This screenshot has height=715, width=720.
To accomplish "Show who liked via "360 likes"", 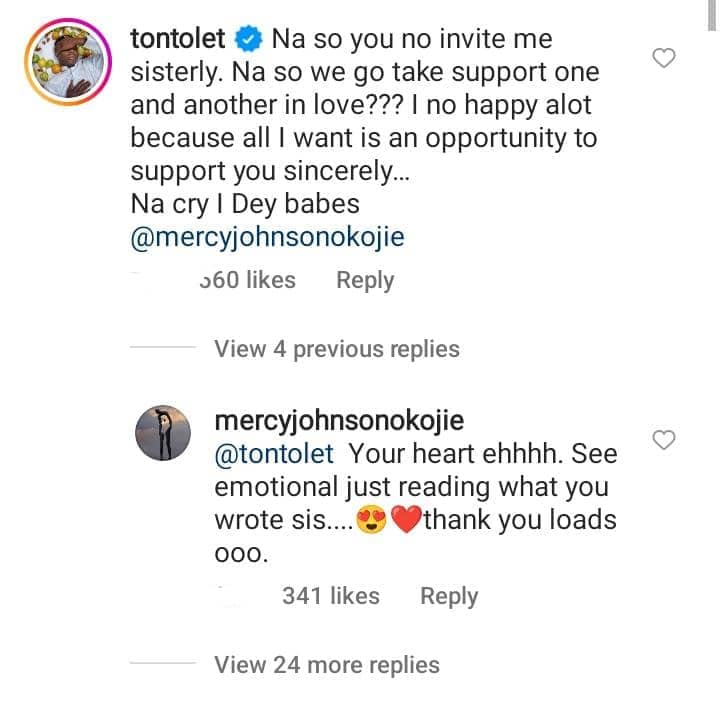I will pyautogui.click(x=247, y=281).
